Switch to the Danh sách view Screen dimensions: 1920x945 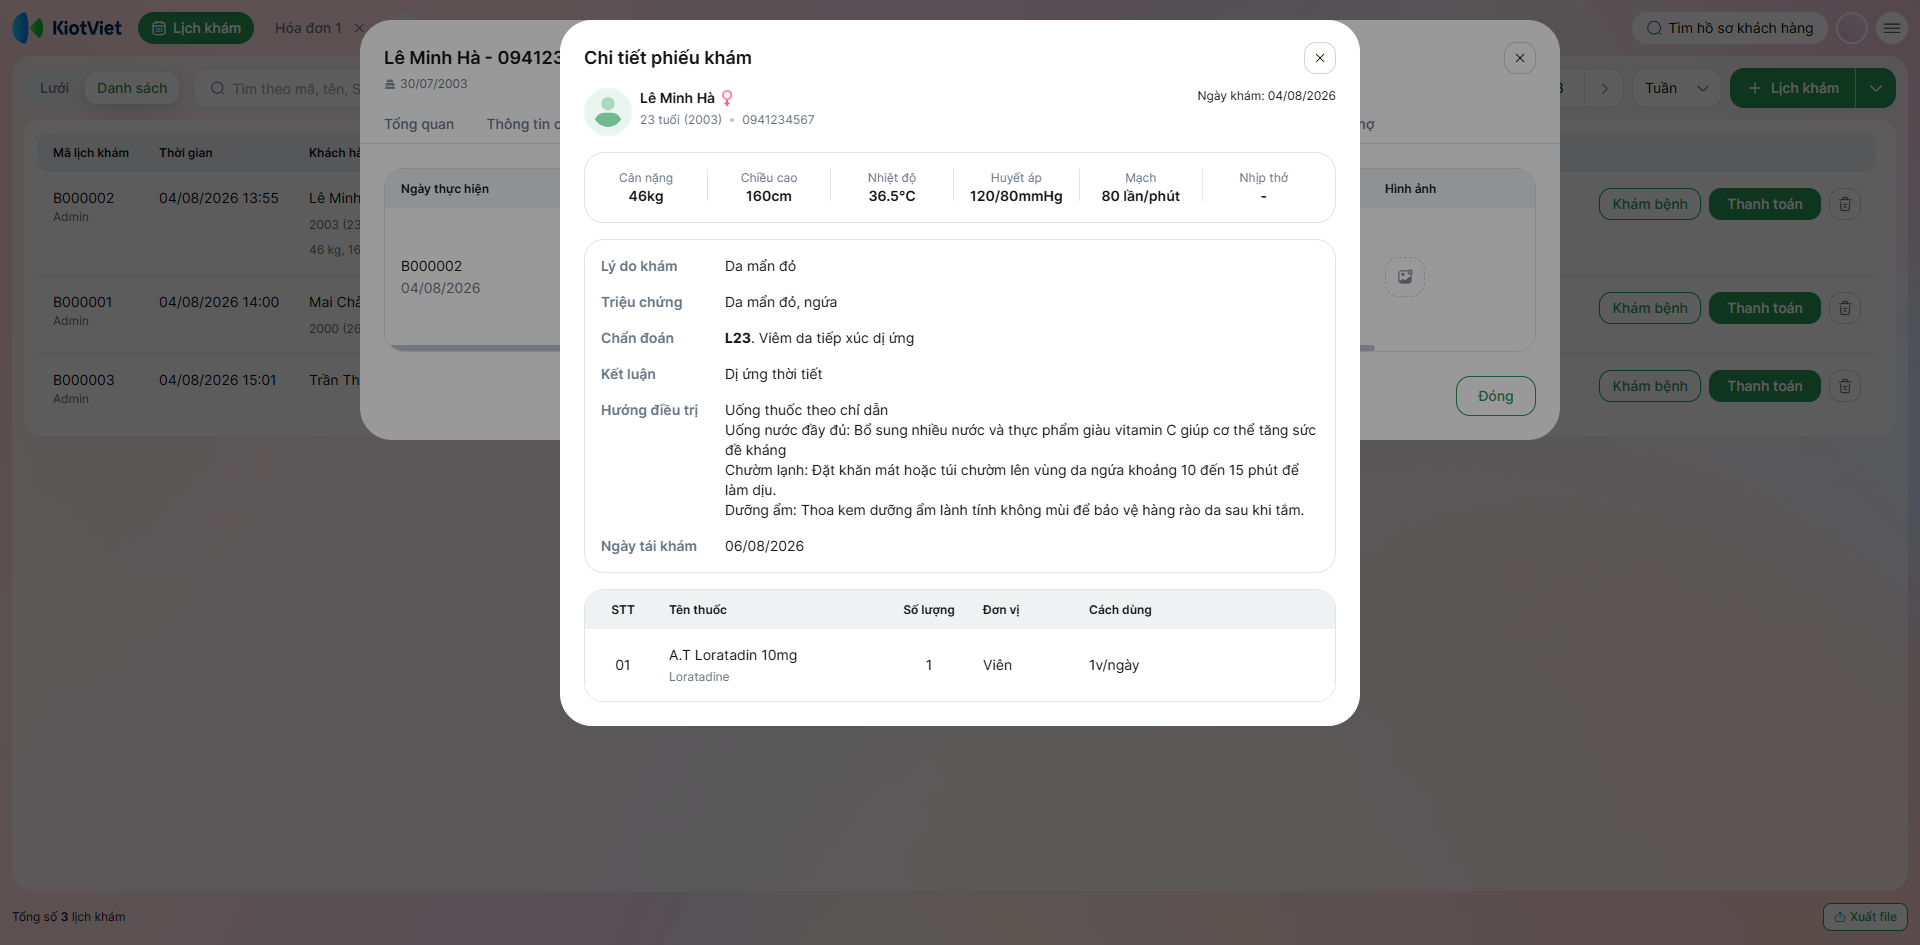(132, 88)
